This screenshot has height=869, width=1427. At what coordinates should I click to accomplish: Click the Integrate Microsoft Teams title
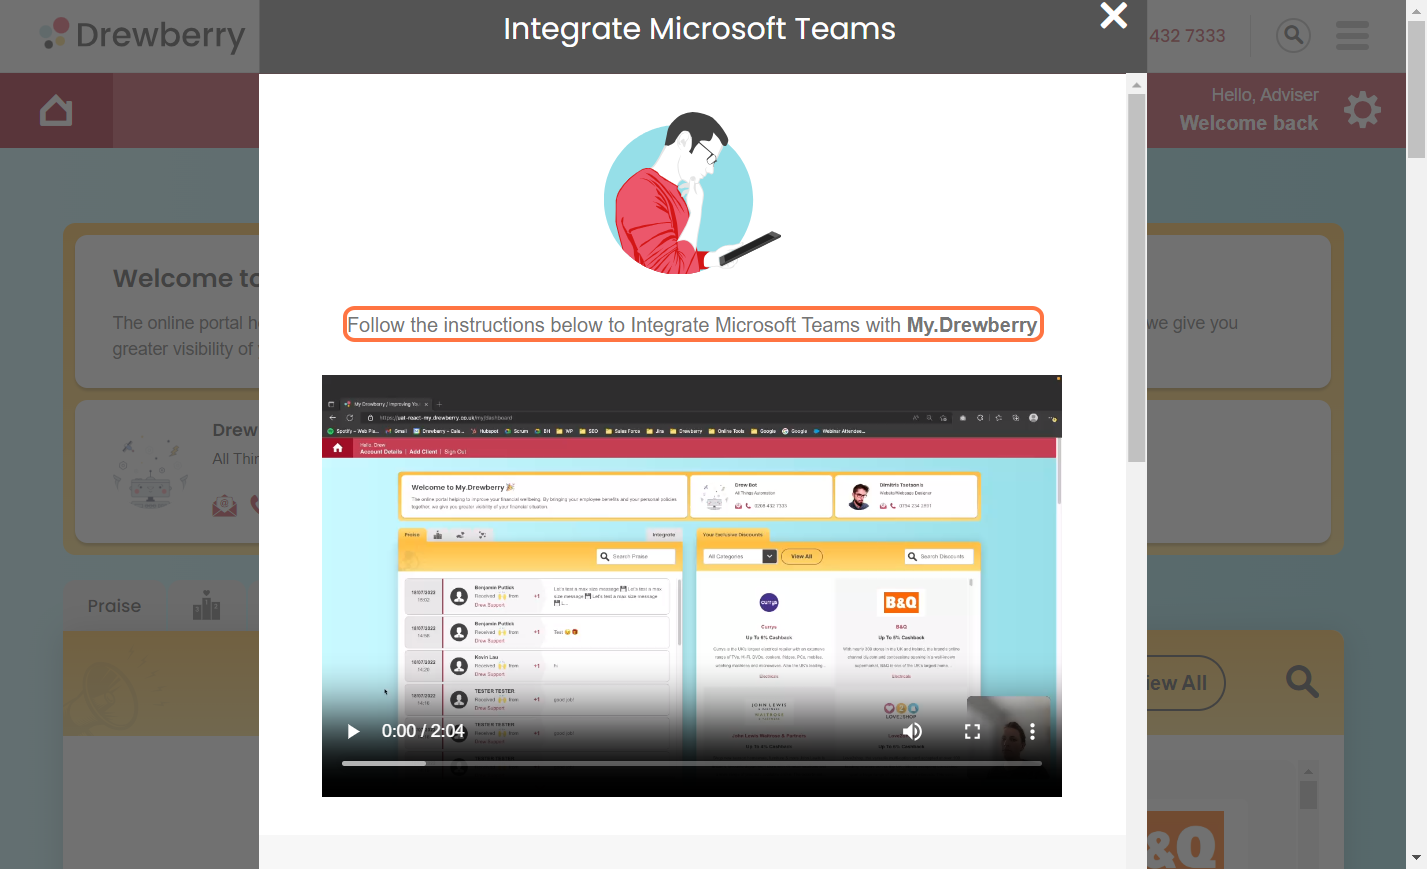699,29
